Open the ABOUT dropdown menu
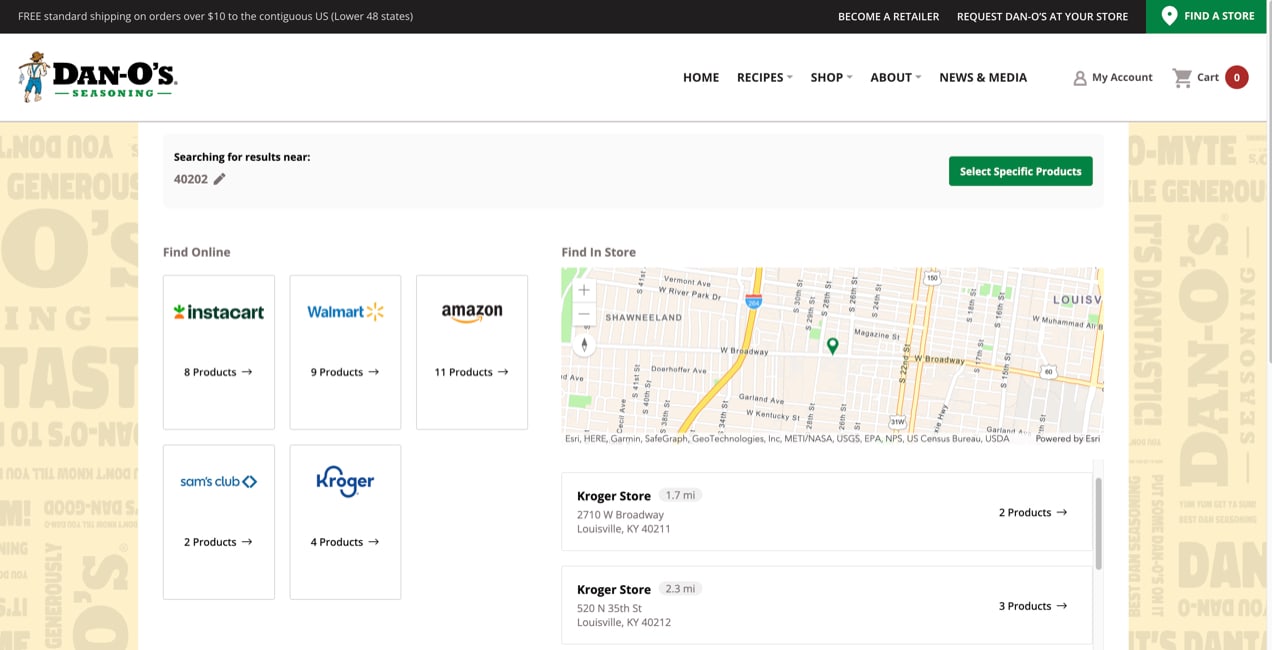 coord(891,77)
